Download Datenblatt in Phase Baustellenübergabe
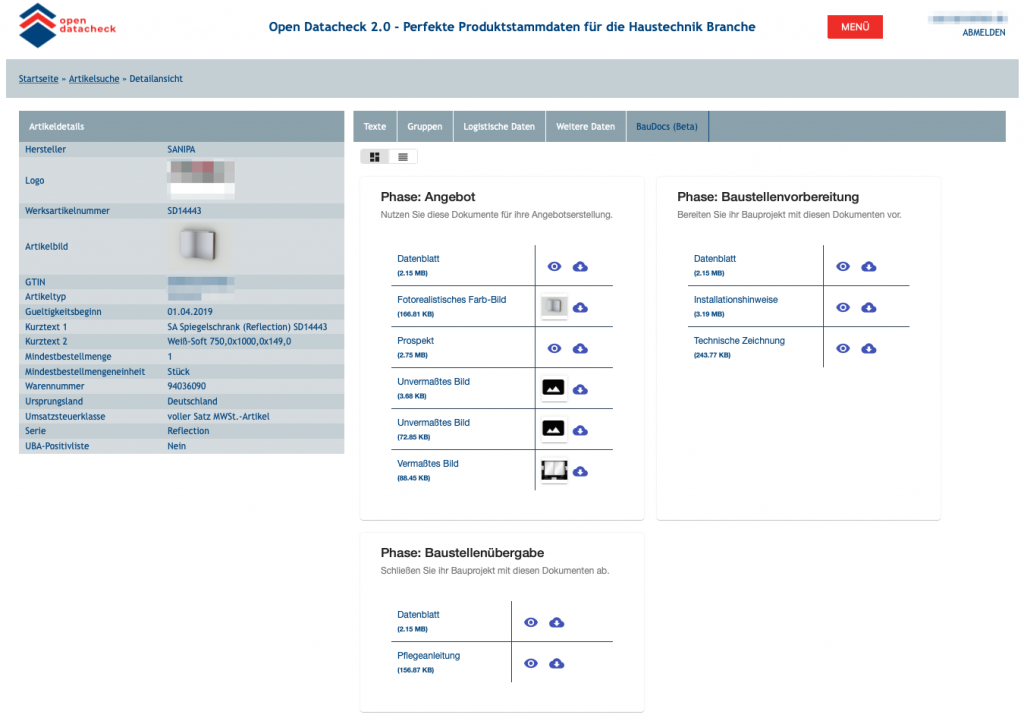The width and height of the screenshot is (1024, 721). pyautogui.click(x=557, y=623)
